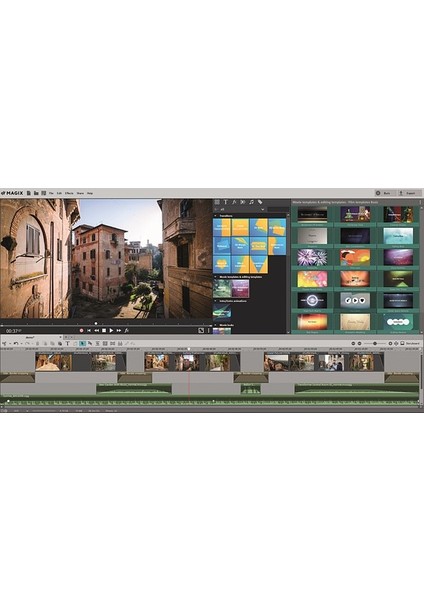This screenshot has height=600, width=424.
Task: Stop playback
Action: (x=104, y=330)
